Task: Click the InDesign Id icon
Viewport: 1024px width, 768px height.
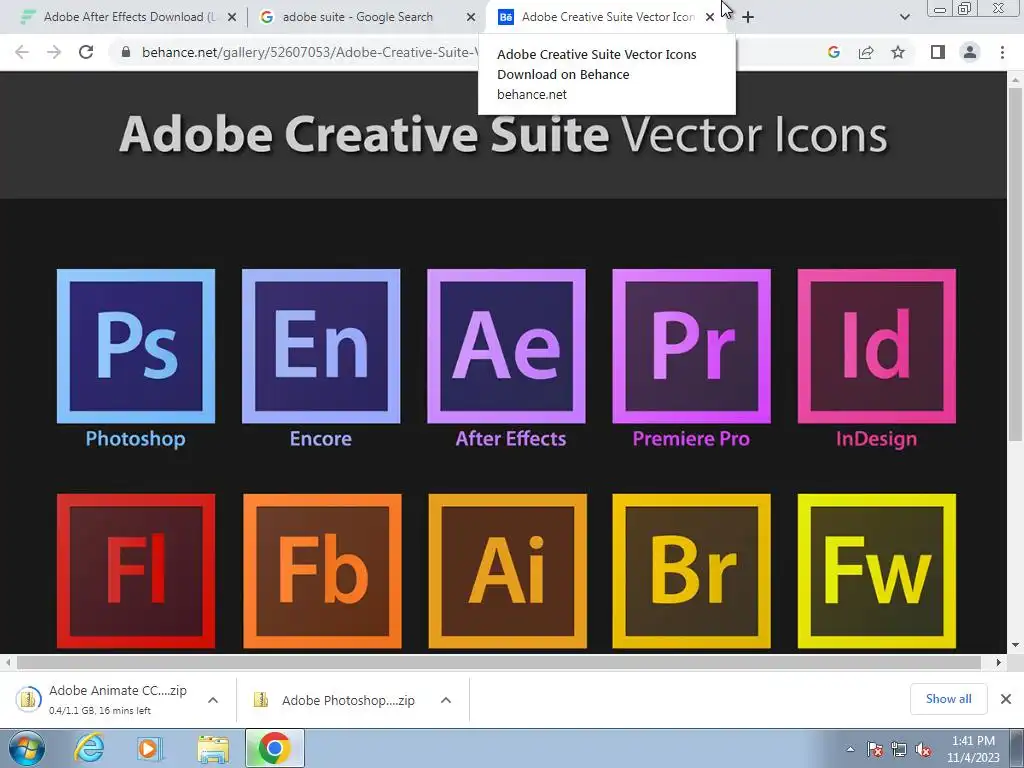Action: pyautogui.click(x=876, y=346)
